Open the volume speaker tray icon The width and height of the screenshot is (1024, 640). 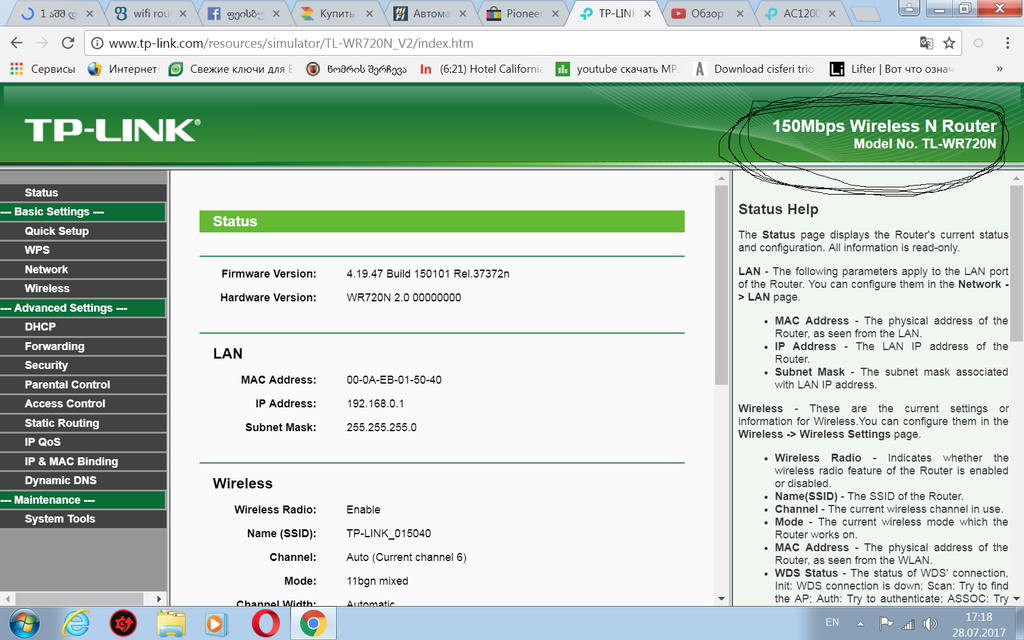tap(931, 624)
